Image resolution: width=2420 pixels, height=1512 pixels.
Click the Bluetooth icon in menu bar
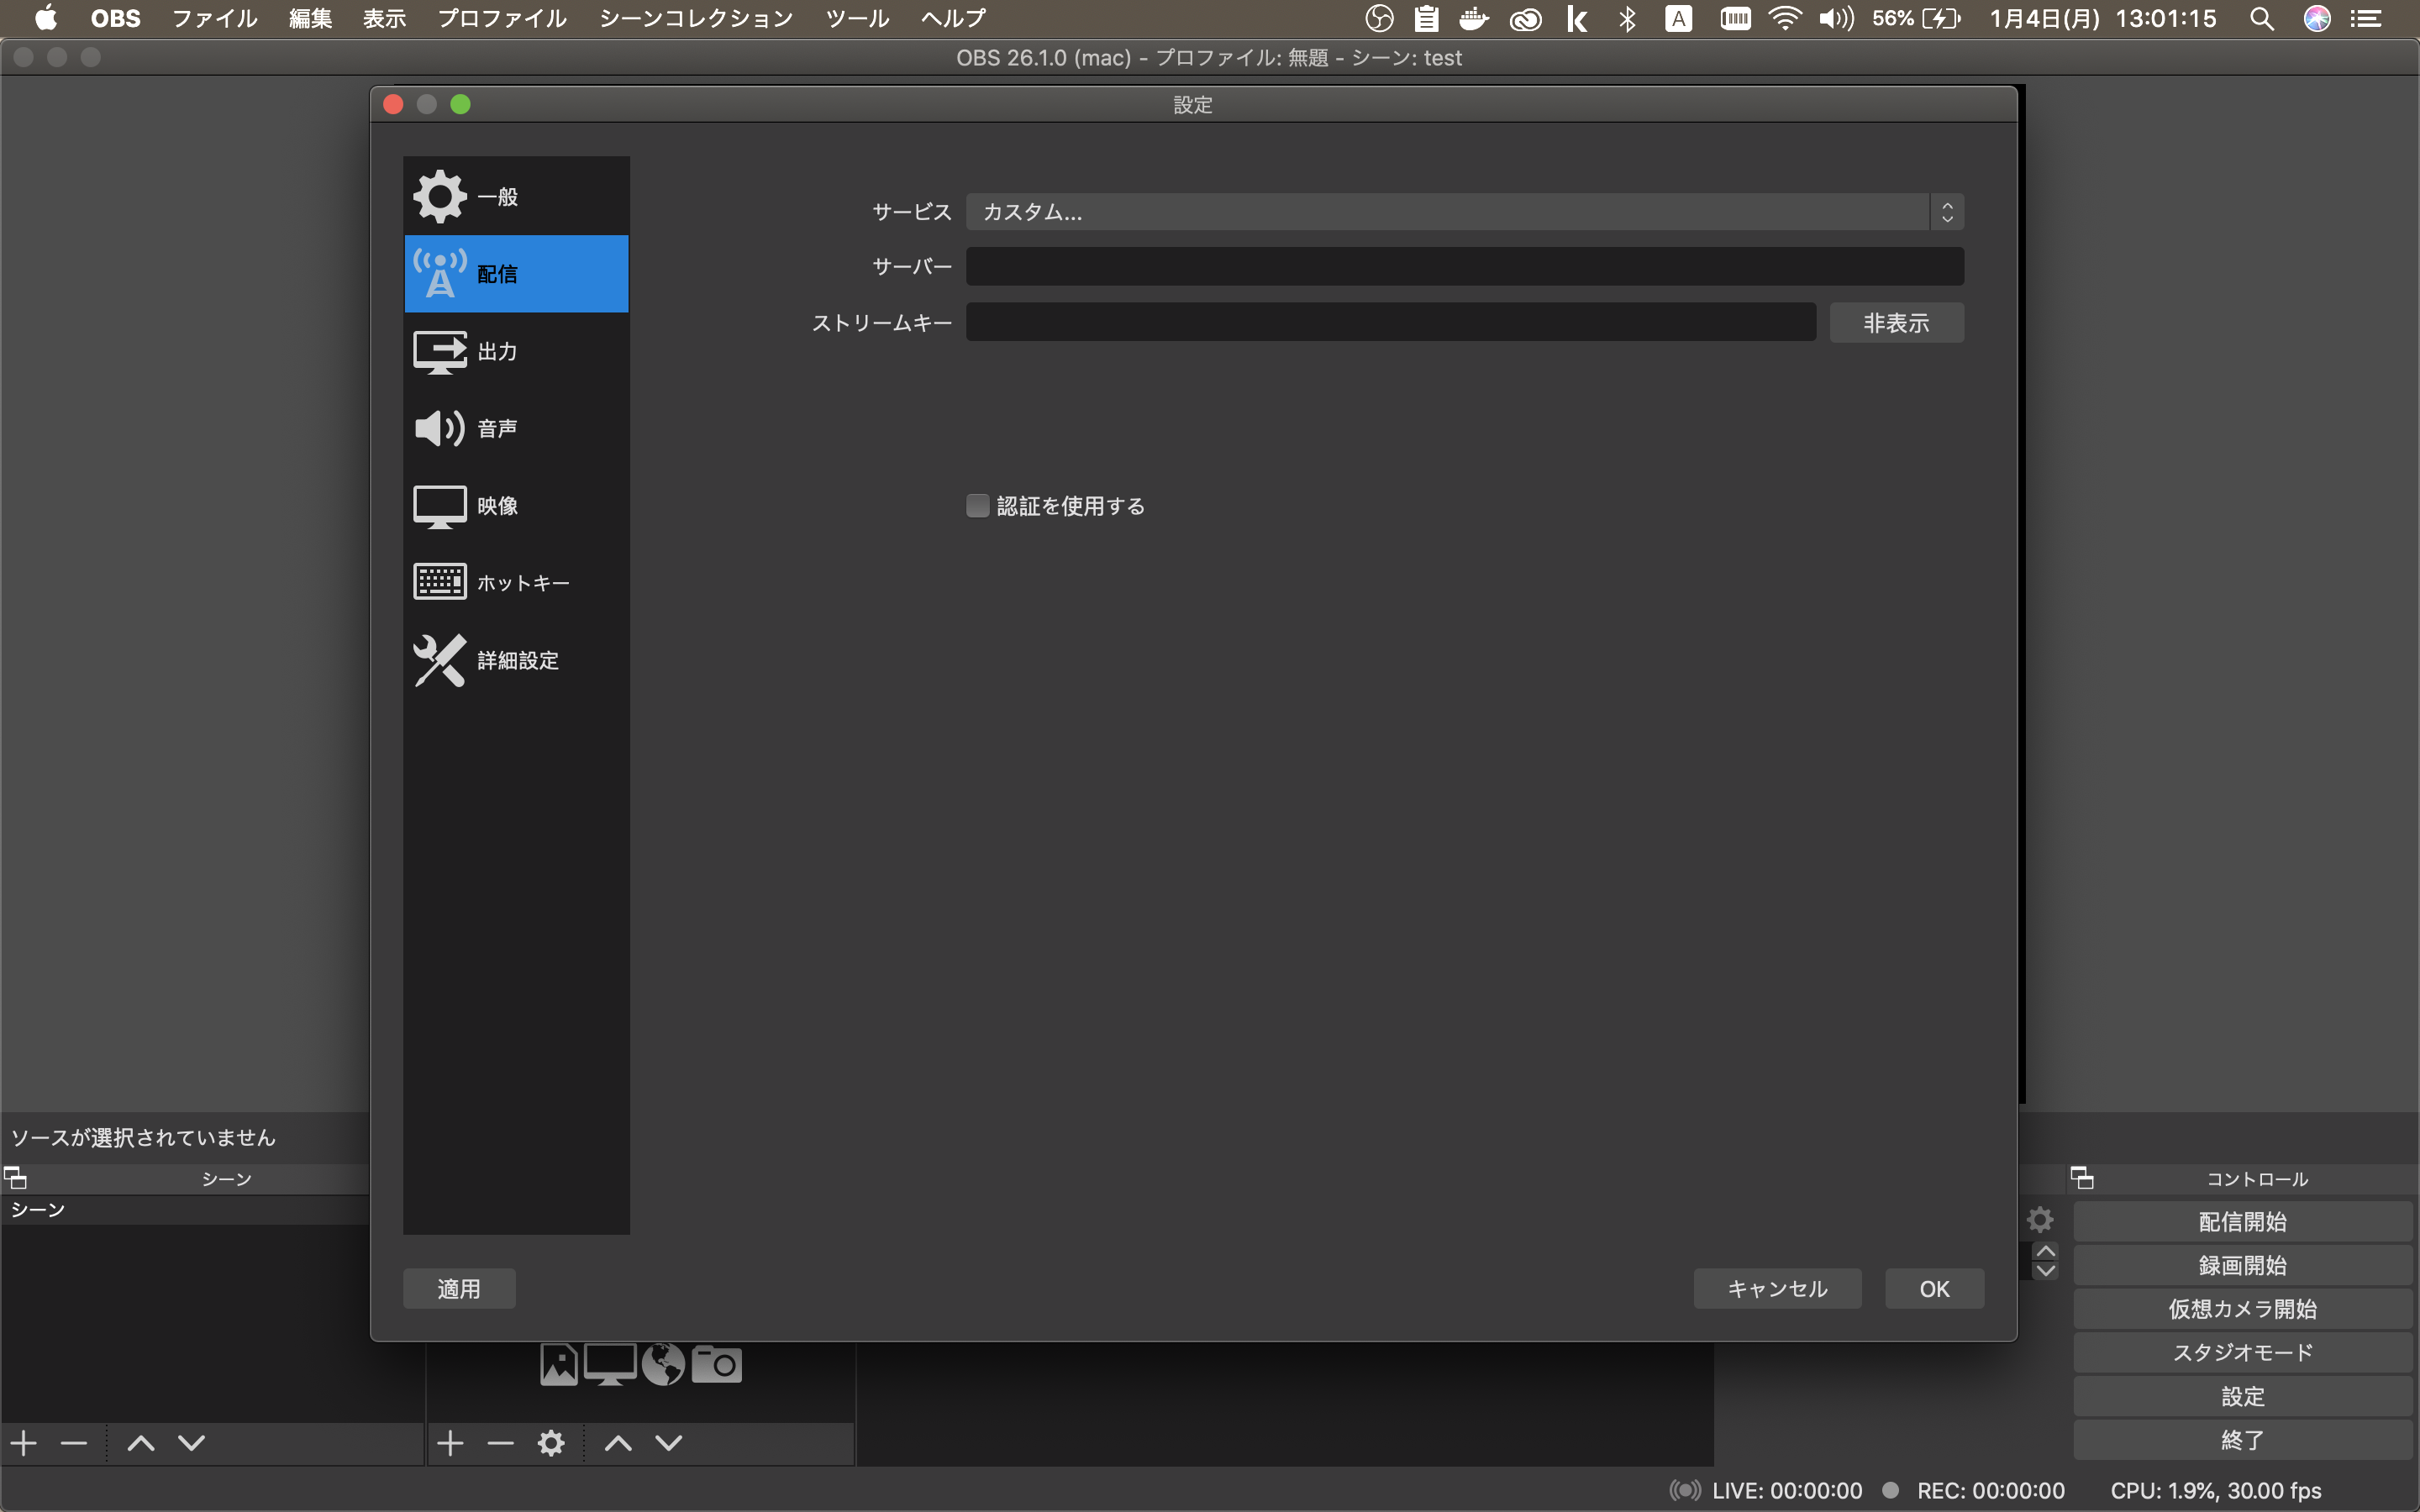coord(1627,19)
